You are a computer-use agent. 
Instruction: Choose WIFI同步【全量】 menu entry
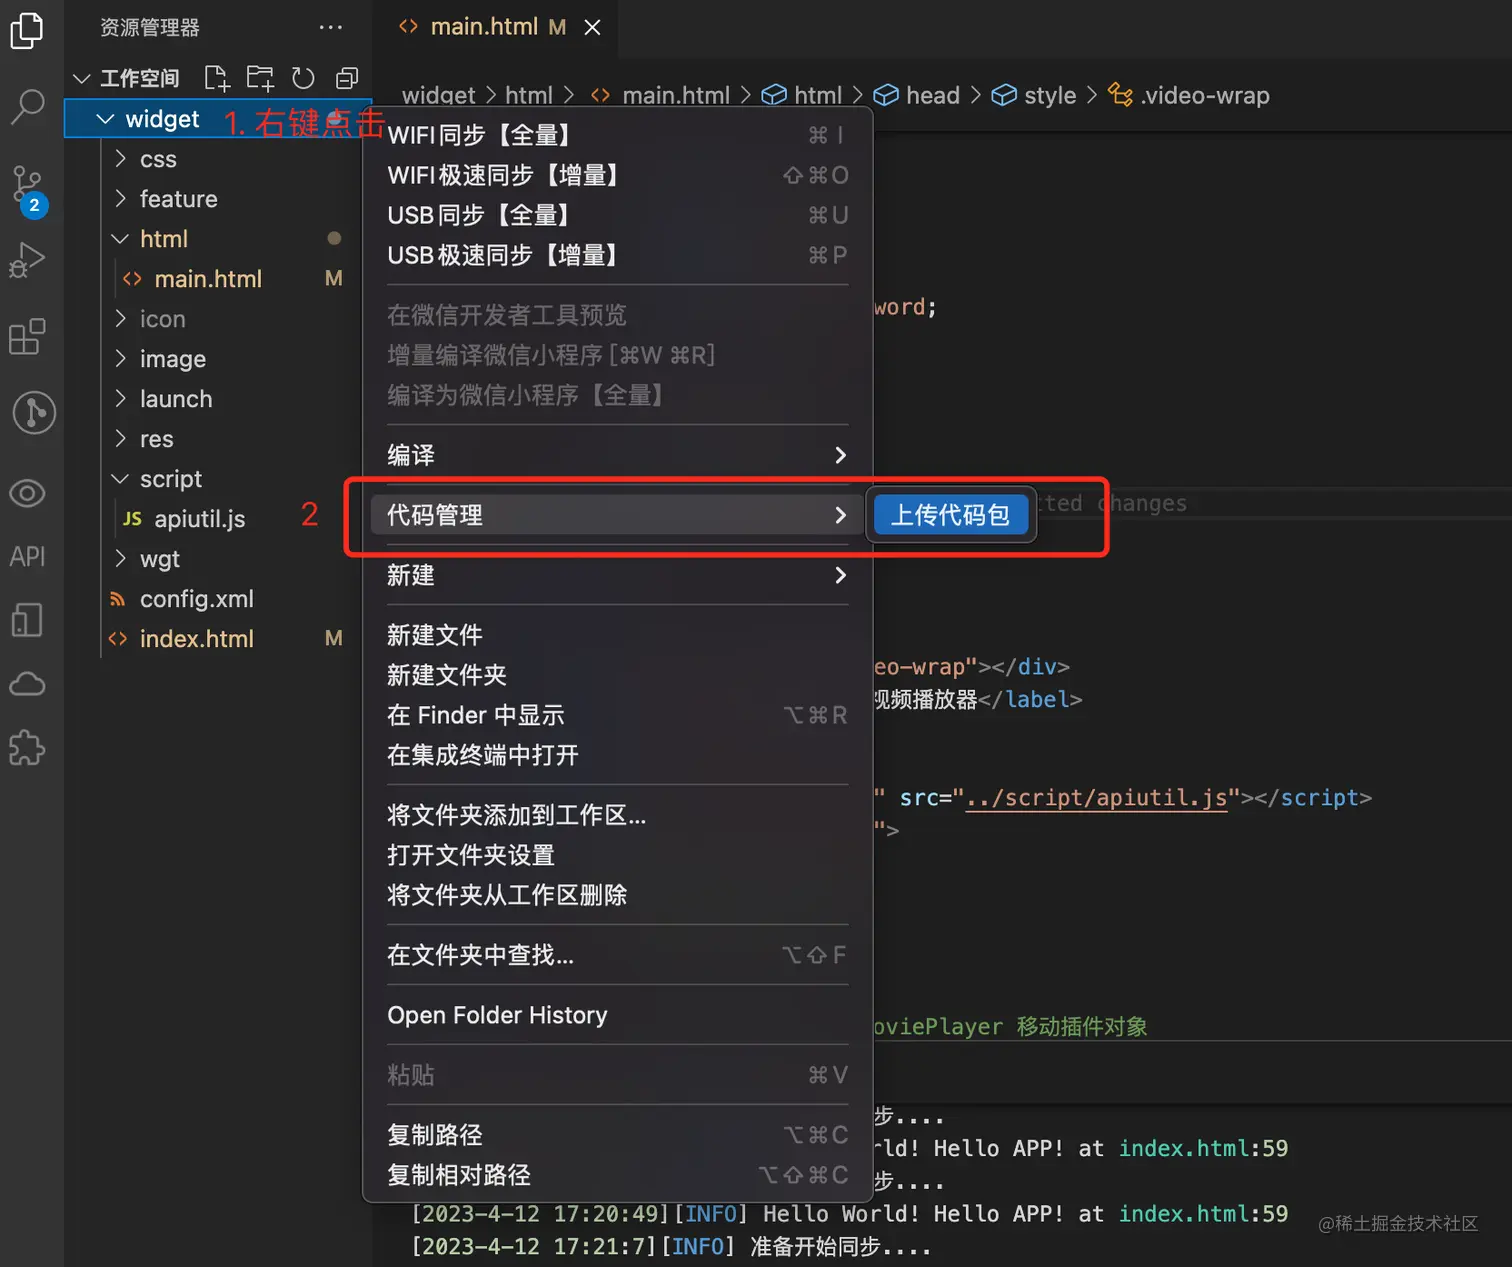pyautogui.click(x=616, y=135)
